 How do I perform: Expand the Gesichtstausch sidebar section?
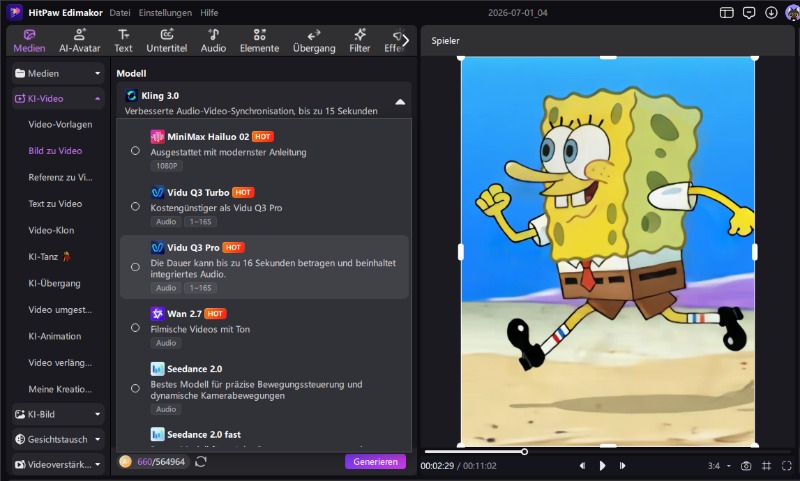tap(58, 439)
